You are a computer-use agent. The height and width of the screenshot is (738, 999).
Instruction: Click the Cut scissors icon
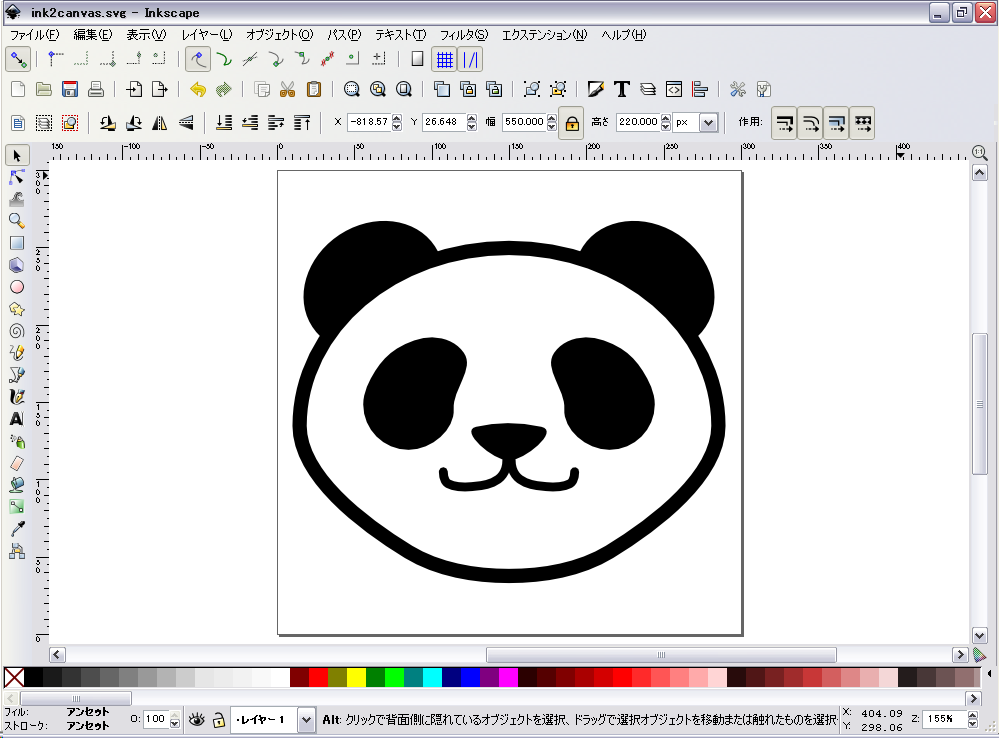click(x=288, y=89)
